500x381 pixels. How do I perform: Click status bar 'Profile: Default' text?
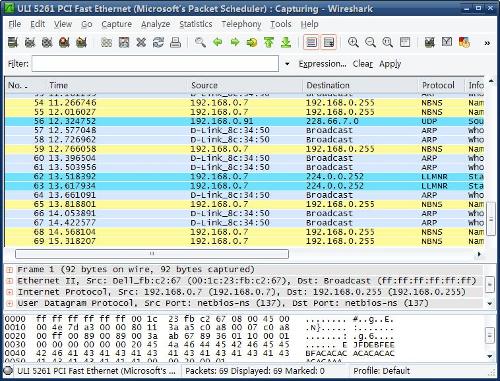point(382,371)
